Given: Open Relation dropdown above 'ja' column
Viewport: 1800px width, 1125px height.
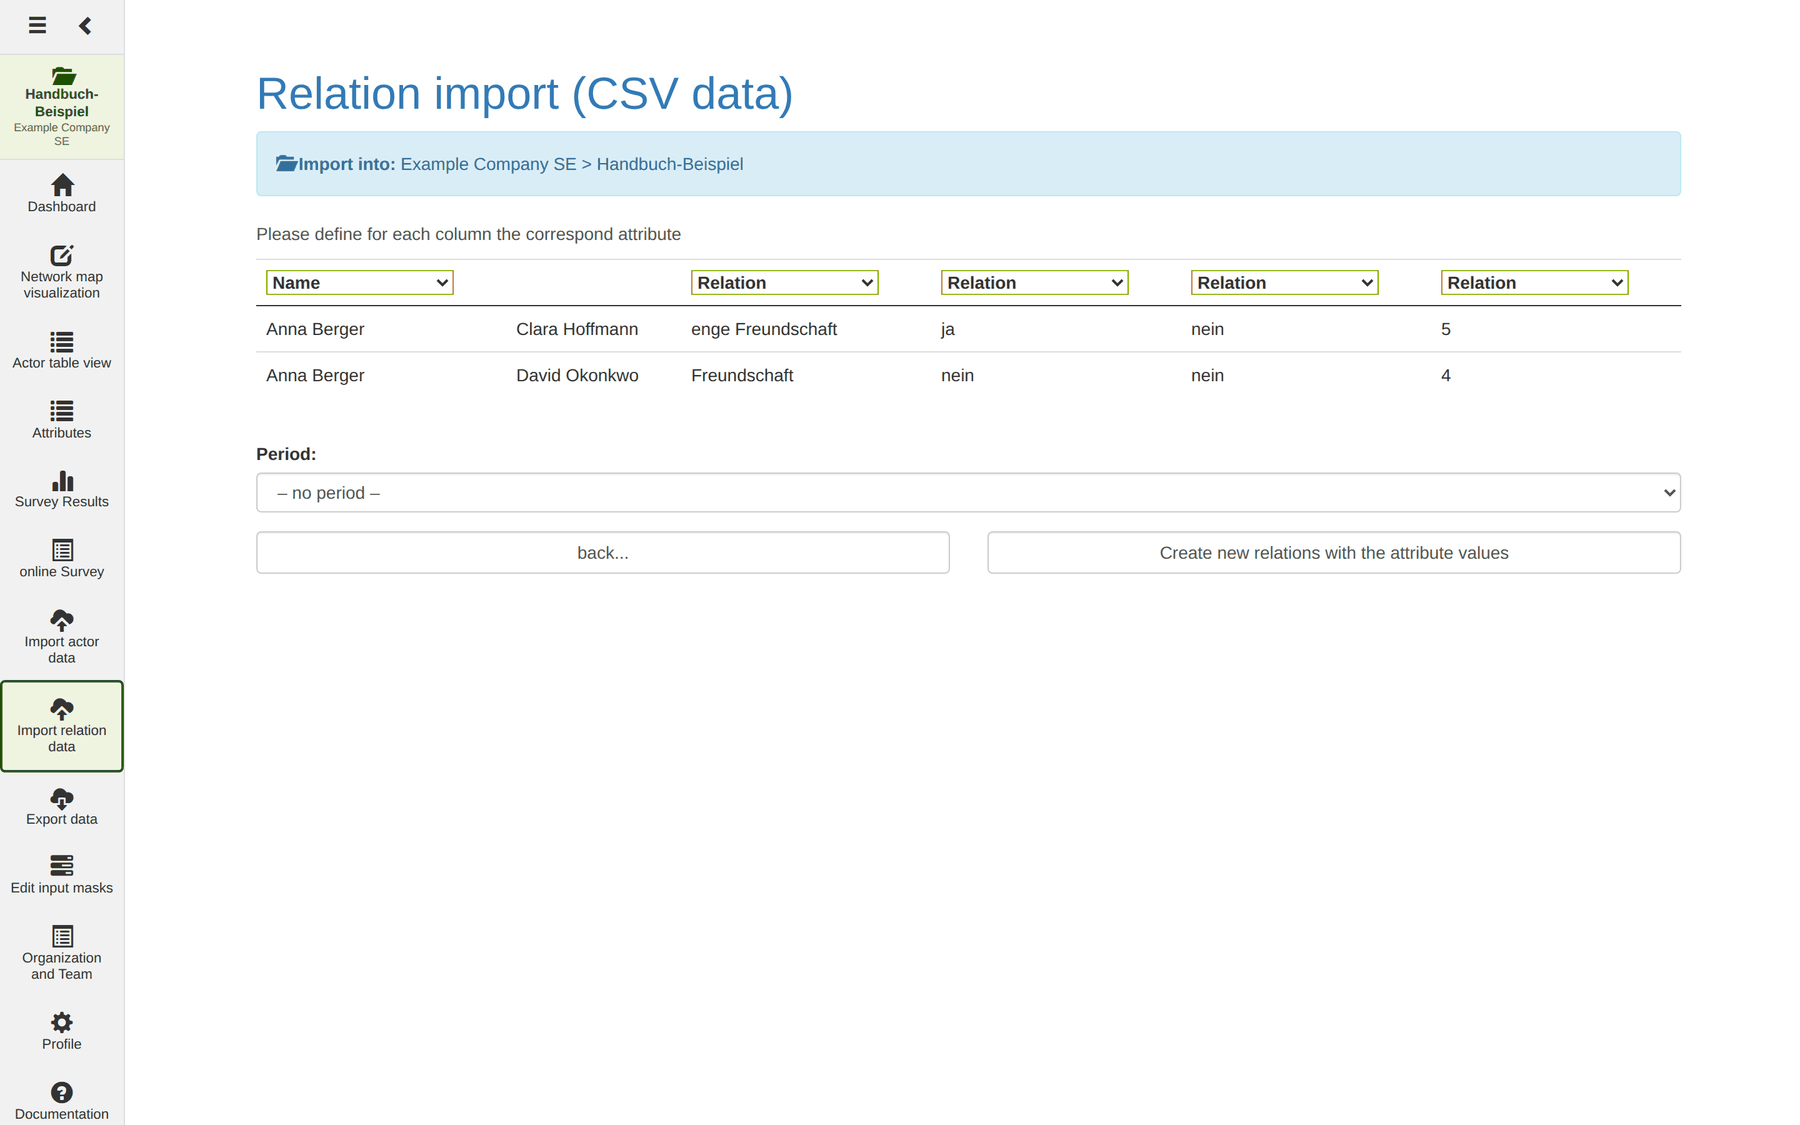Looking at the screenshot, I should (1035, 283).
